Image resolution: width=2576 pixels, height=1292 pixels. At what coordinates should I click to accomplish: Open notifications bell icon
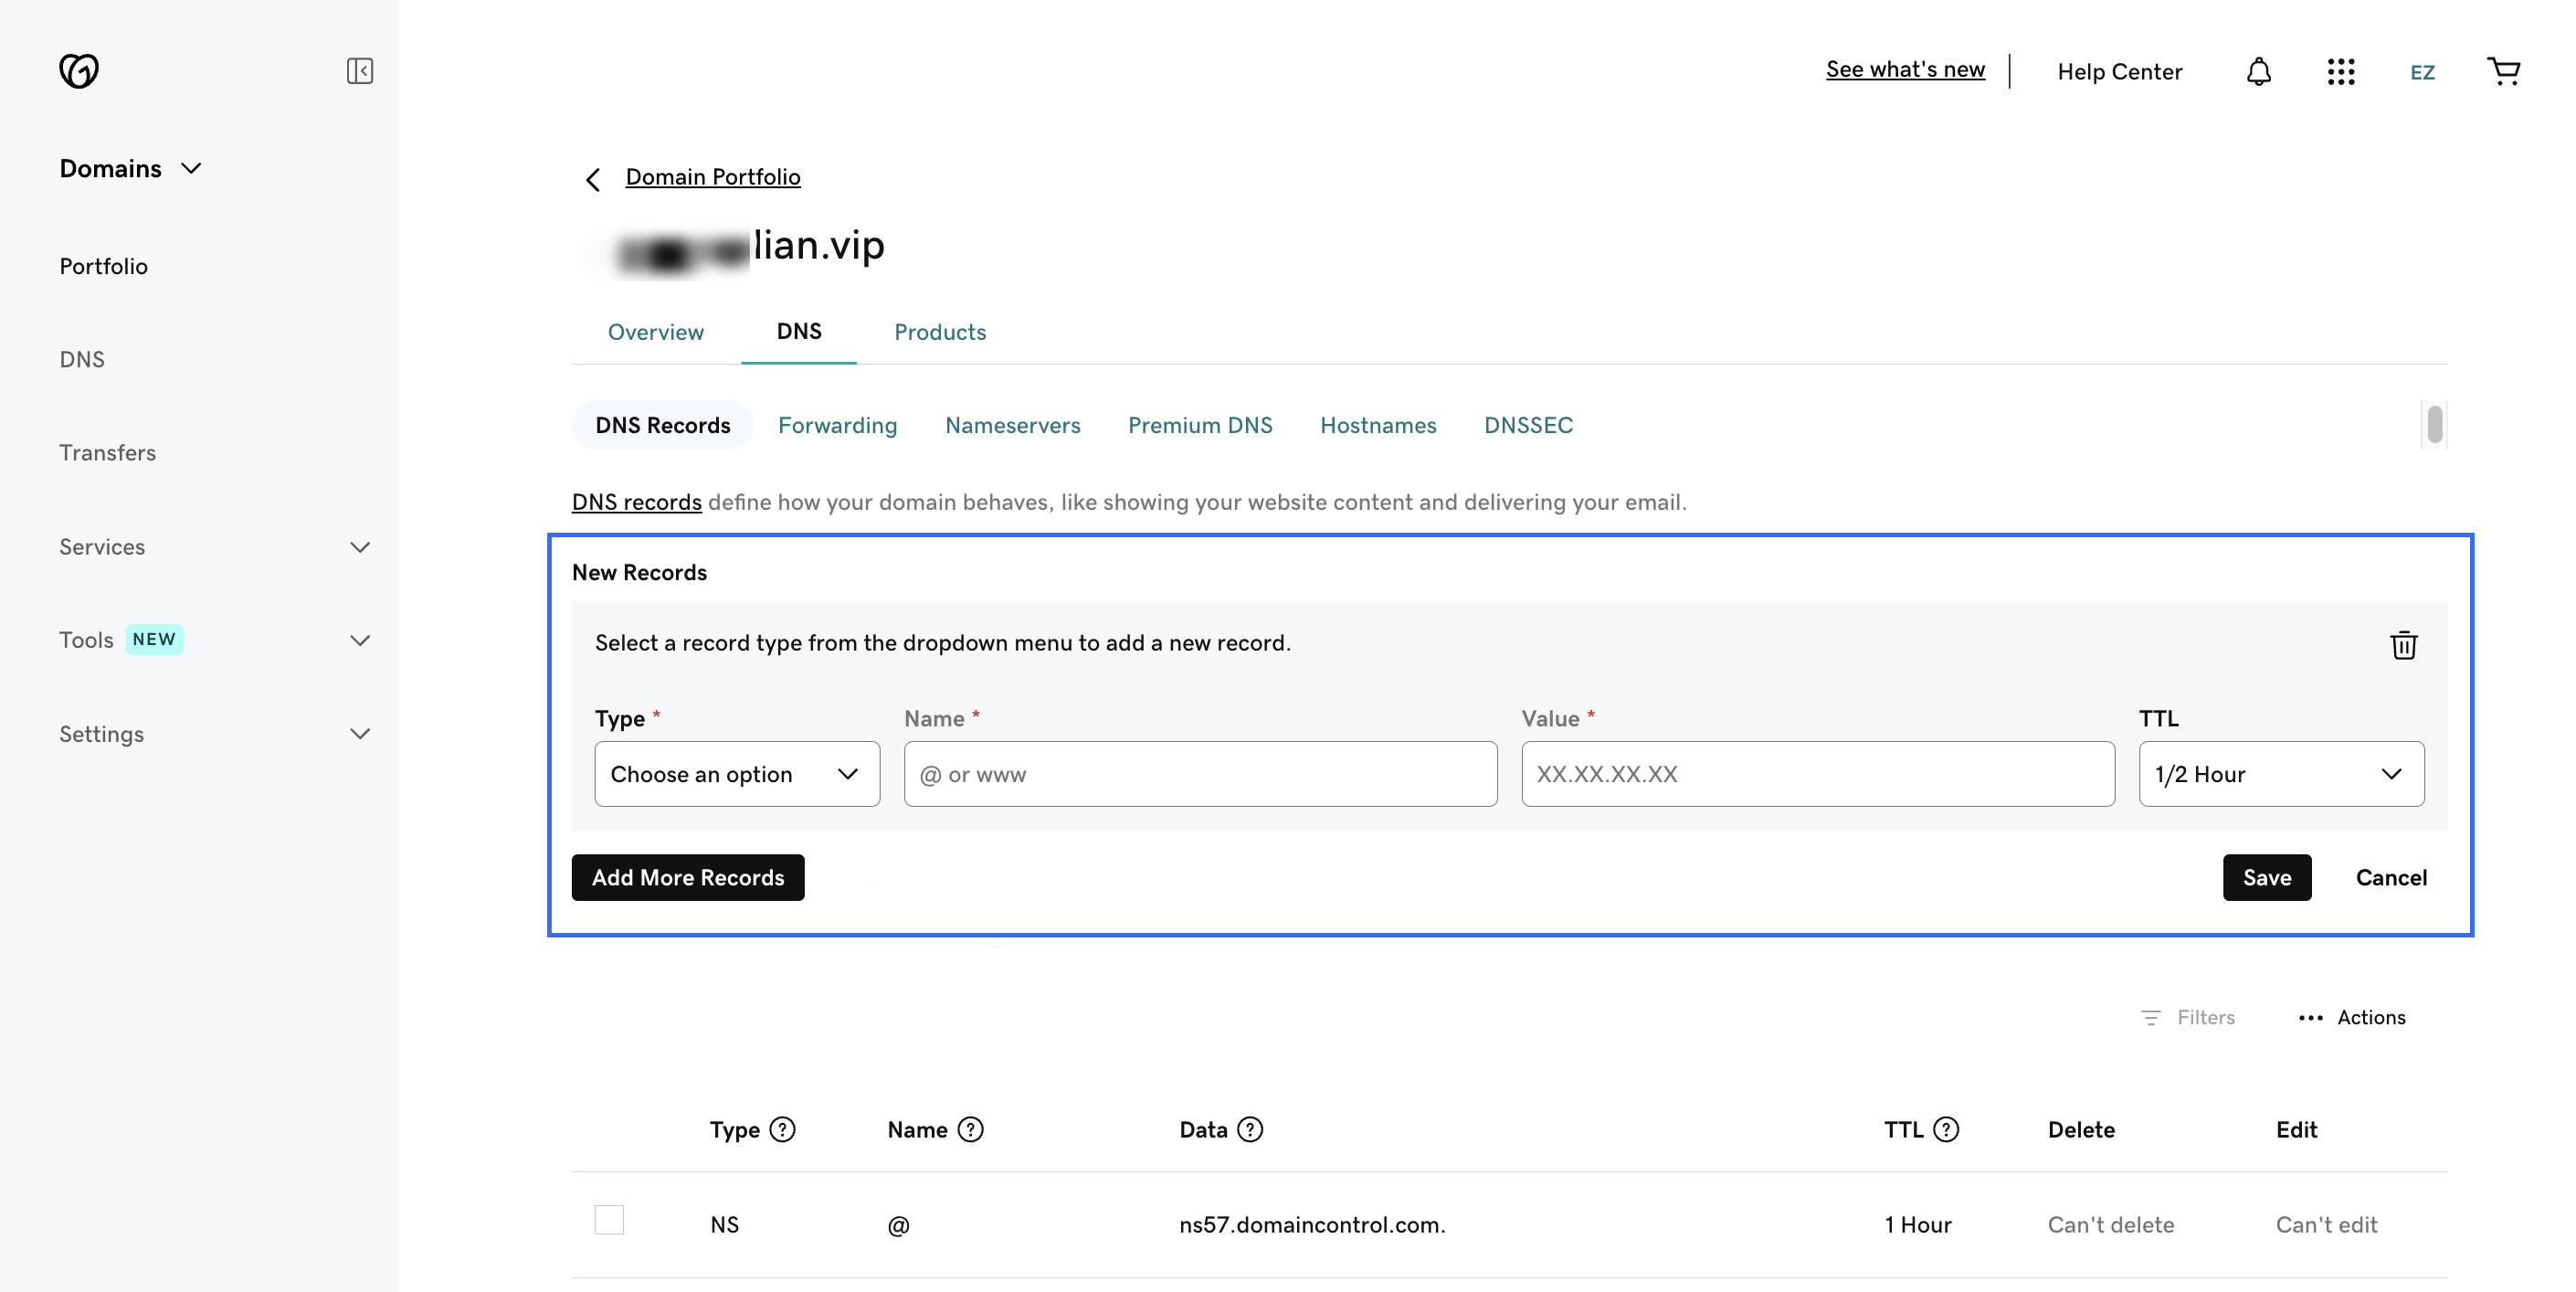[2258, 72]
